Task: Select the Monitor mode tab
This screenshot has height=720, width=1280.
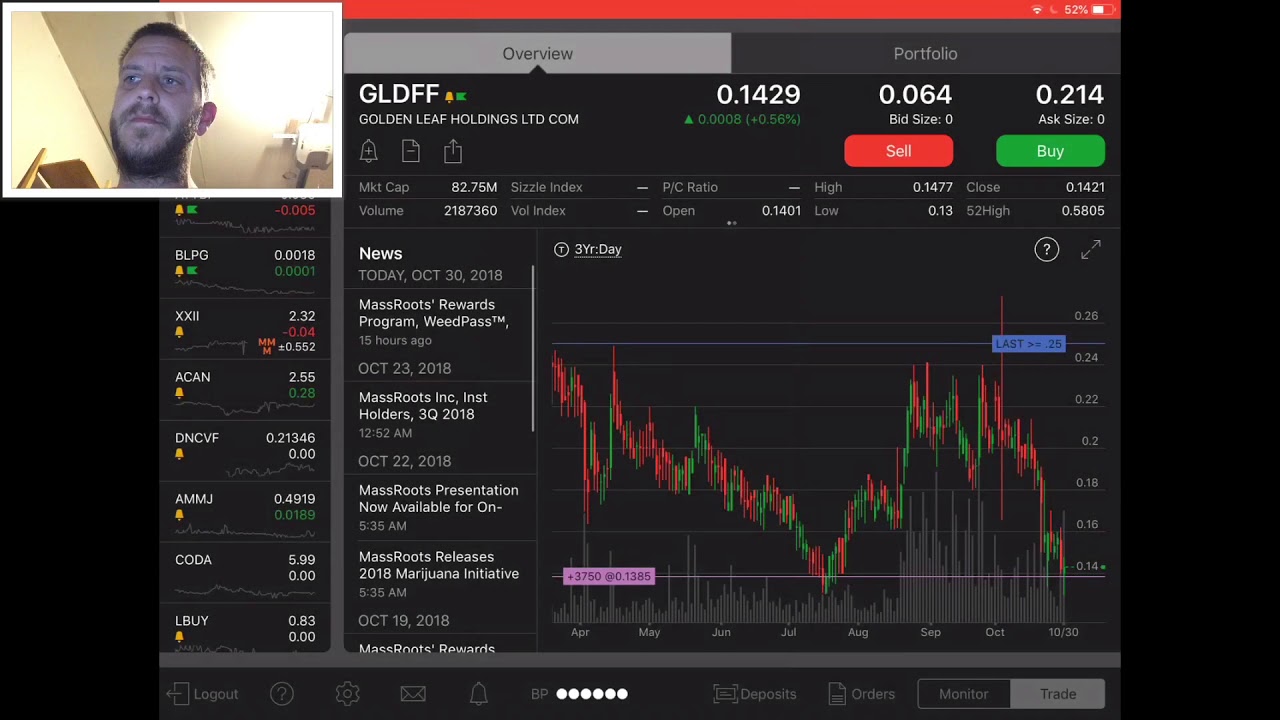Action: point(964,694)
